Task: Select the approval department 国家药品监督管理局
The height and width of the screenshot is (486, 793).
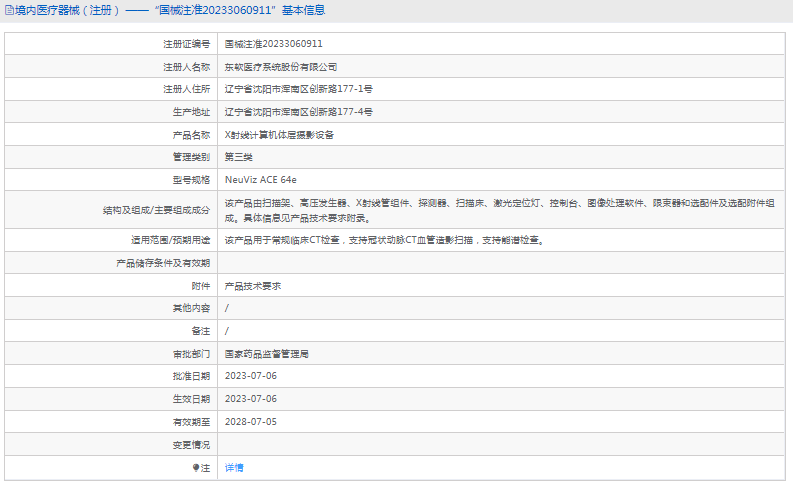Action: point(267,354)
